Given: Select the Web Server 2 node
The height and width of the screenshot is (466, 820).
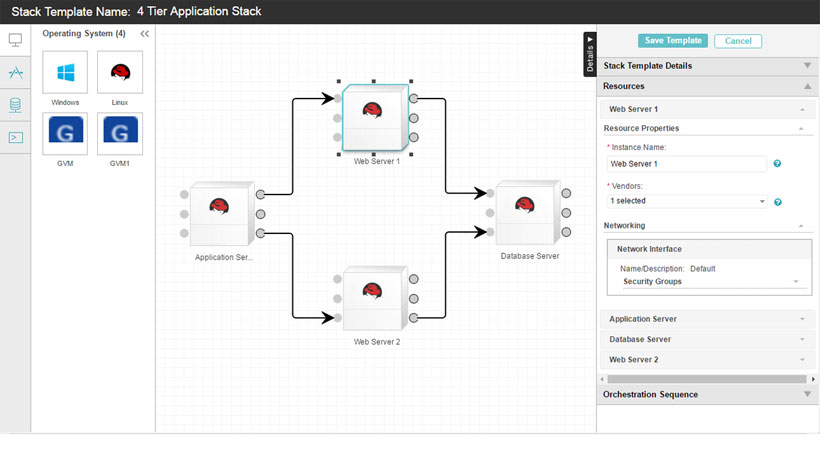Looking at the screenshot, I should [375, 298].
